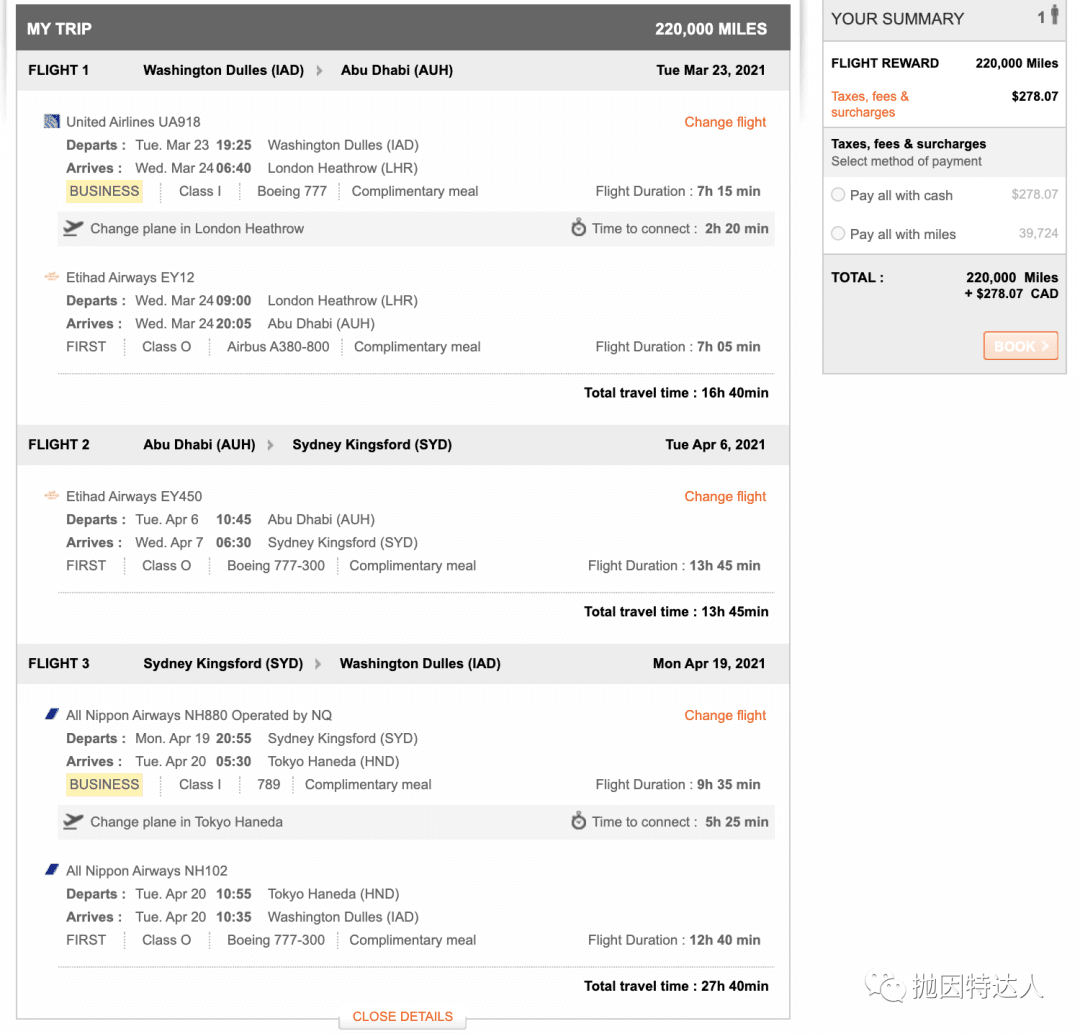Screen dimensions: 1080x1034
Task: Click the ANA logo next to NH102
Action: [x=52, y=870]
